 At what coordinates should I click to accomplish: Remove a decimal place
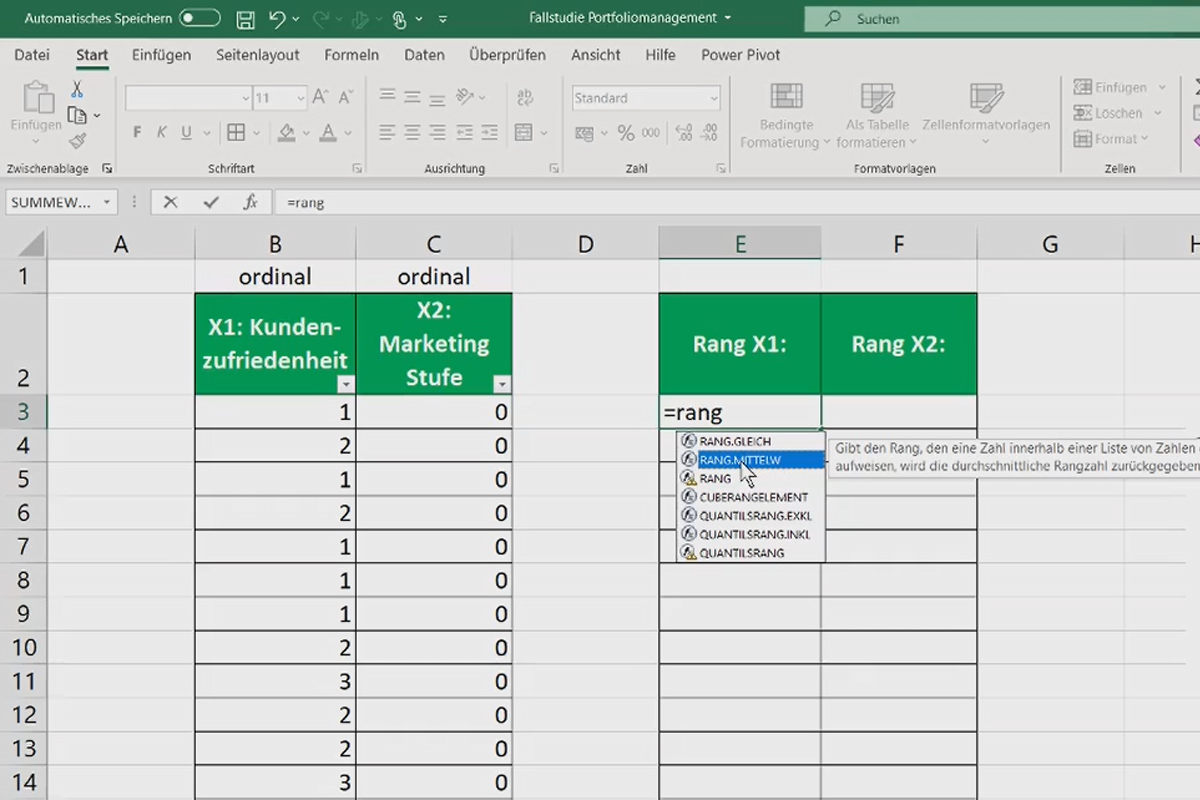(709, 132)
